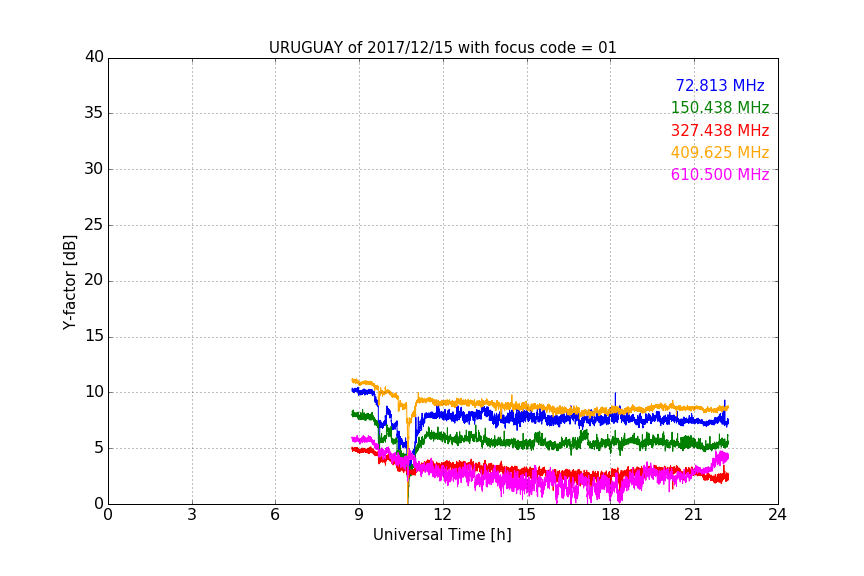
Task: Select the 72.813 MHz legend label
Action: click(x=720, y=86)
